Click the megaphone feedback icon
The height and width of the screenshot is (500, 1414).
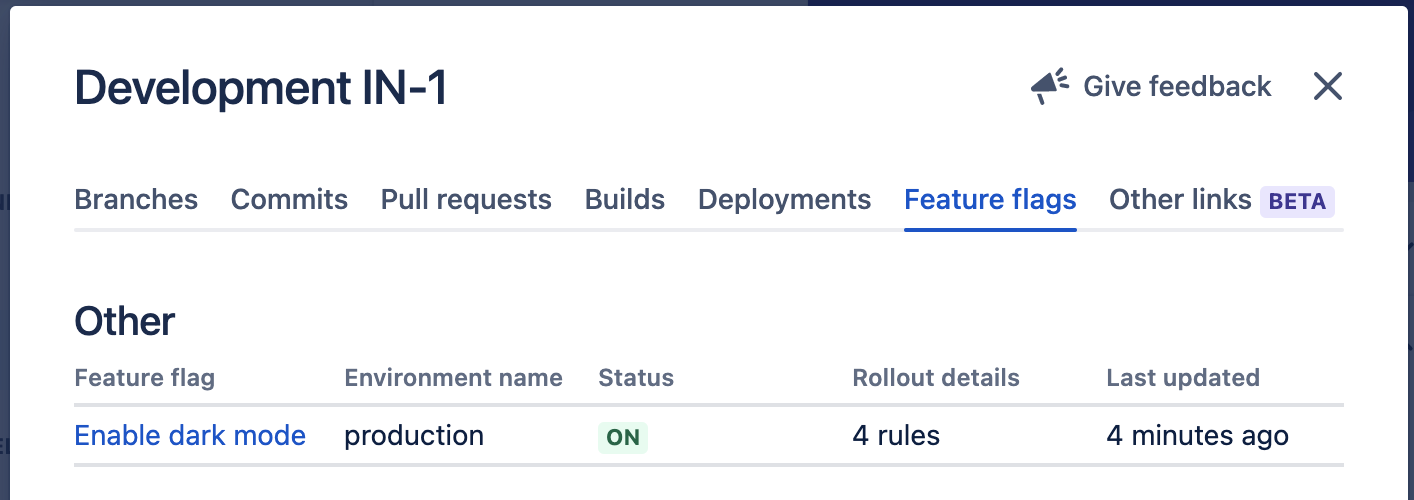(x=1050, y=87)
